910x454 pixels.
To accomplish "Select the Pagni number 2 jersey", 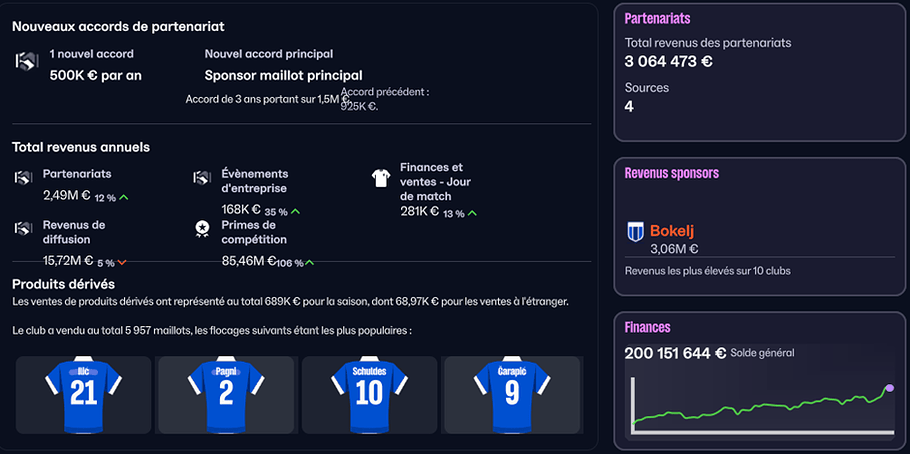I will pos(226,395).
